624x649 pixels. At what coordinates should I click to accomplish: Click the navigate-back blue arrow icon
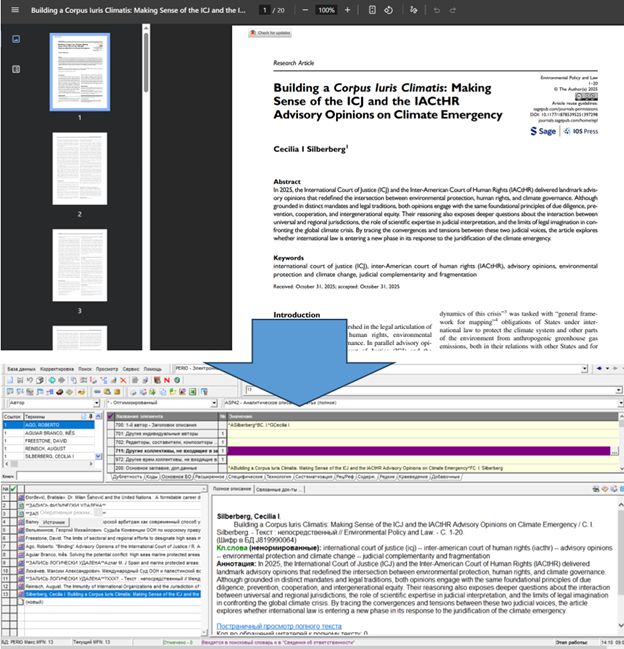[x=599, y=368]
